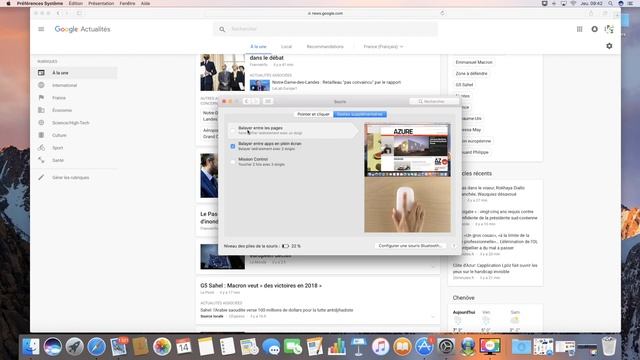Click the Google Actualités logo

tap(82, 29)
